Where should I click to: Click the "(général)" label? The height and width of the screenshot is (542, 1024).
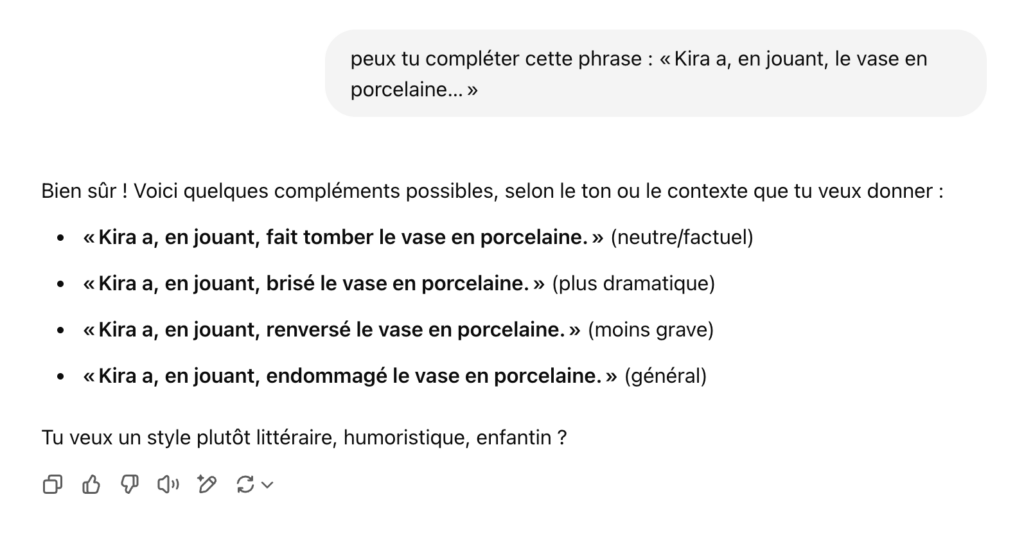click(x=665, y=376)
